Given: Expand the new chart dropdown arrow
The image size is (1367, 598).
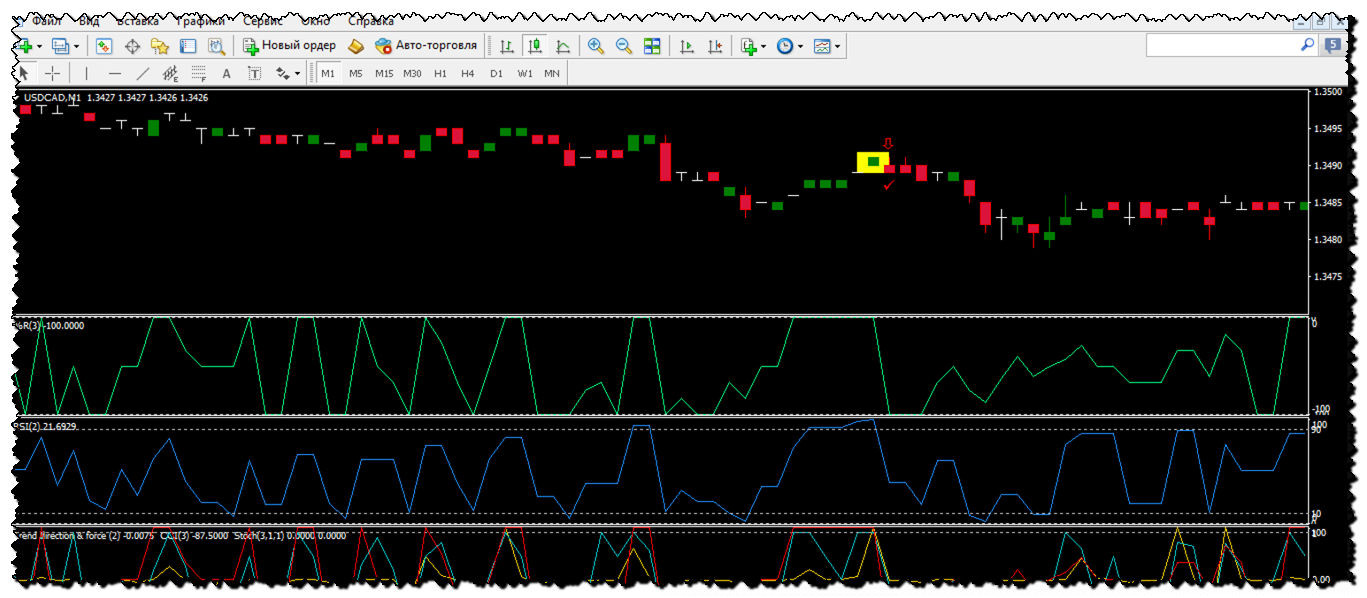Looking at the screenshot, I should tap(40, 46).
